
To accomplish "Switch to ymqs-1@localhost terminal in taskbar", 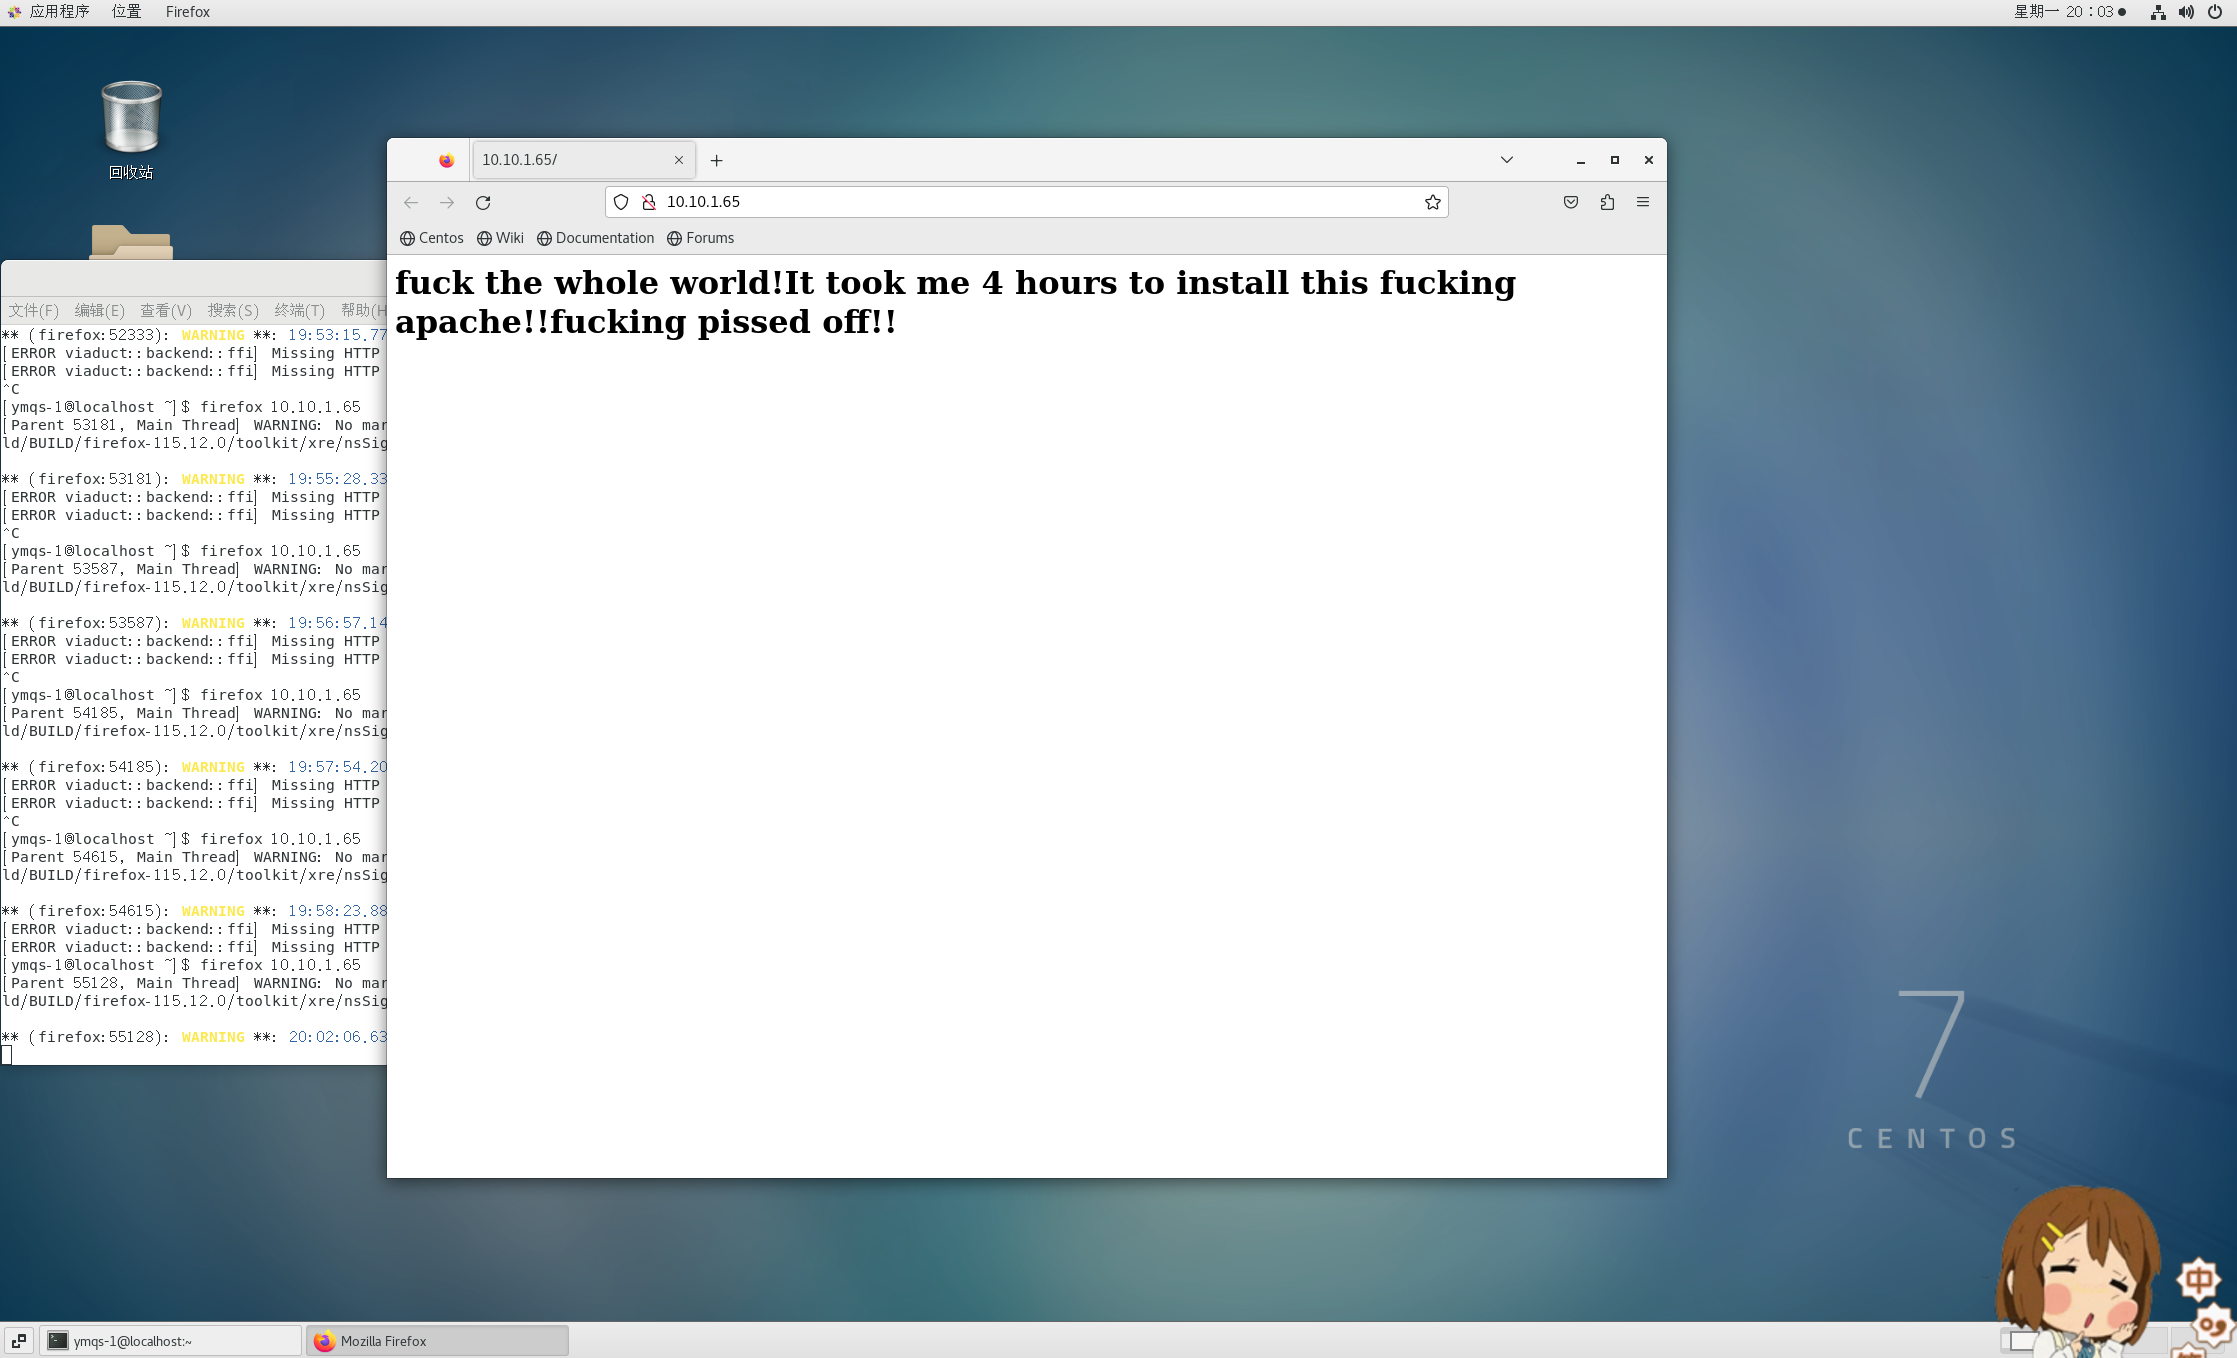I will [x=170, y=1341].
